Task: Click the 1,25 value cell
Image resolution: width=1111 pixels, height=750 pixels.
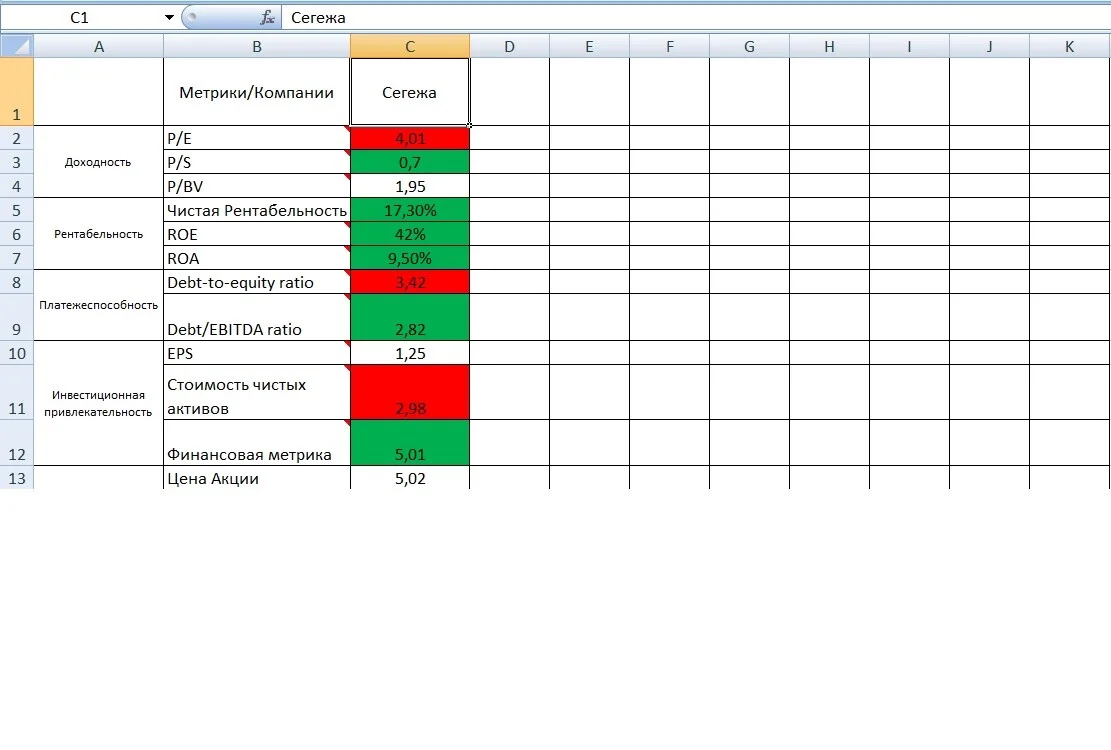Action: [410, 353]
